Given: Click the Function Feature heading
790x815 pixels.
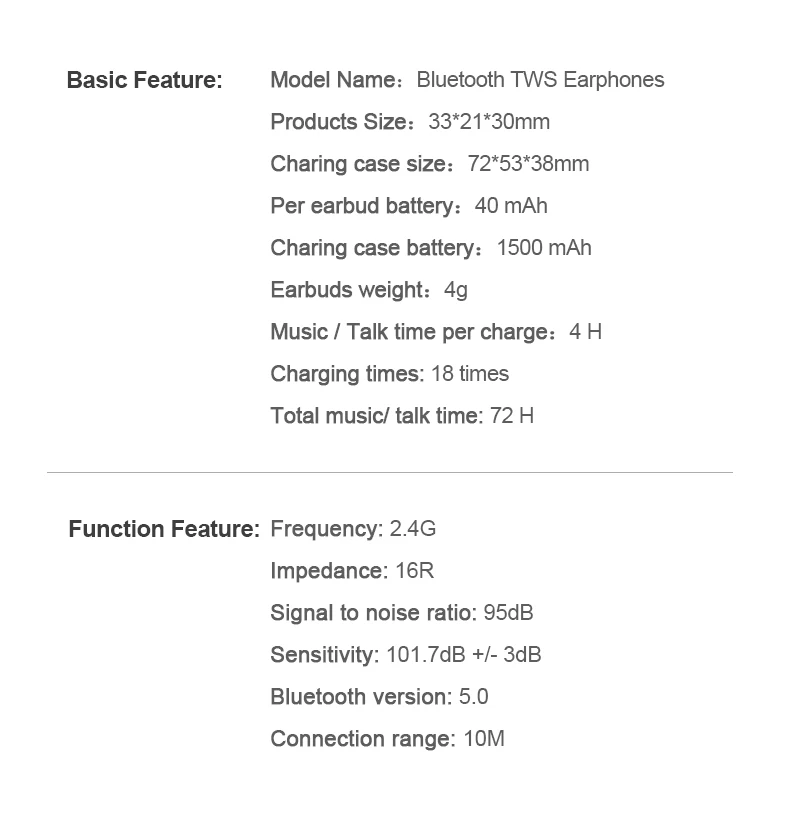Looking at the screenshot, I should tap(164, 529).
